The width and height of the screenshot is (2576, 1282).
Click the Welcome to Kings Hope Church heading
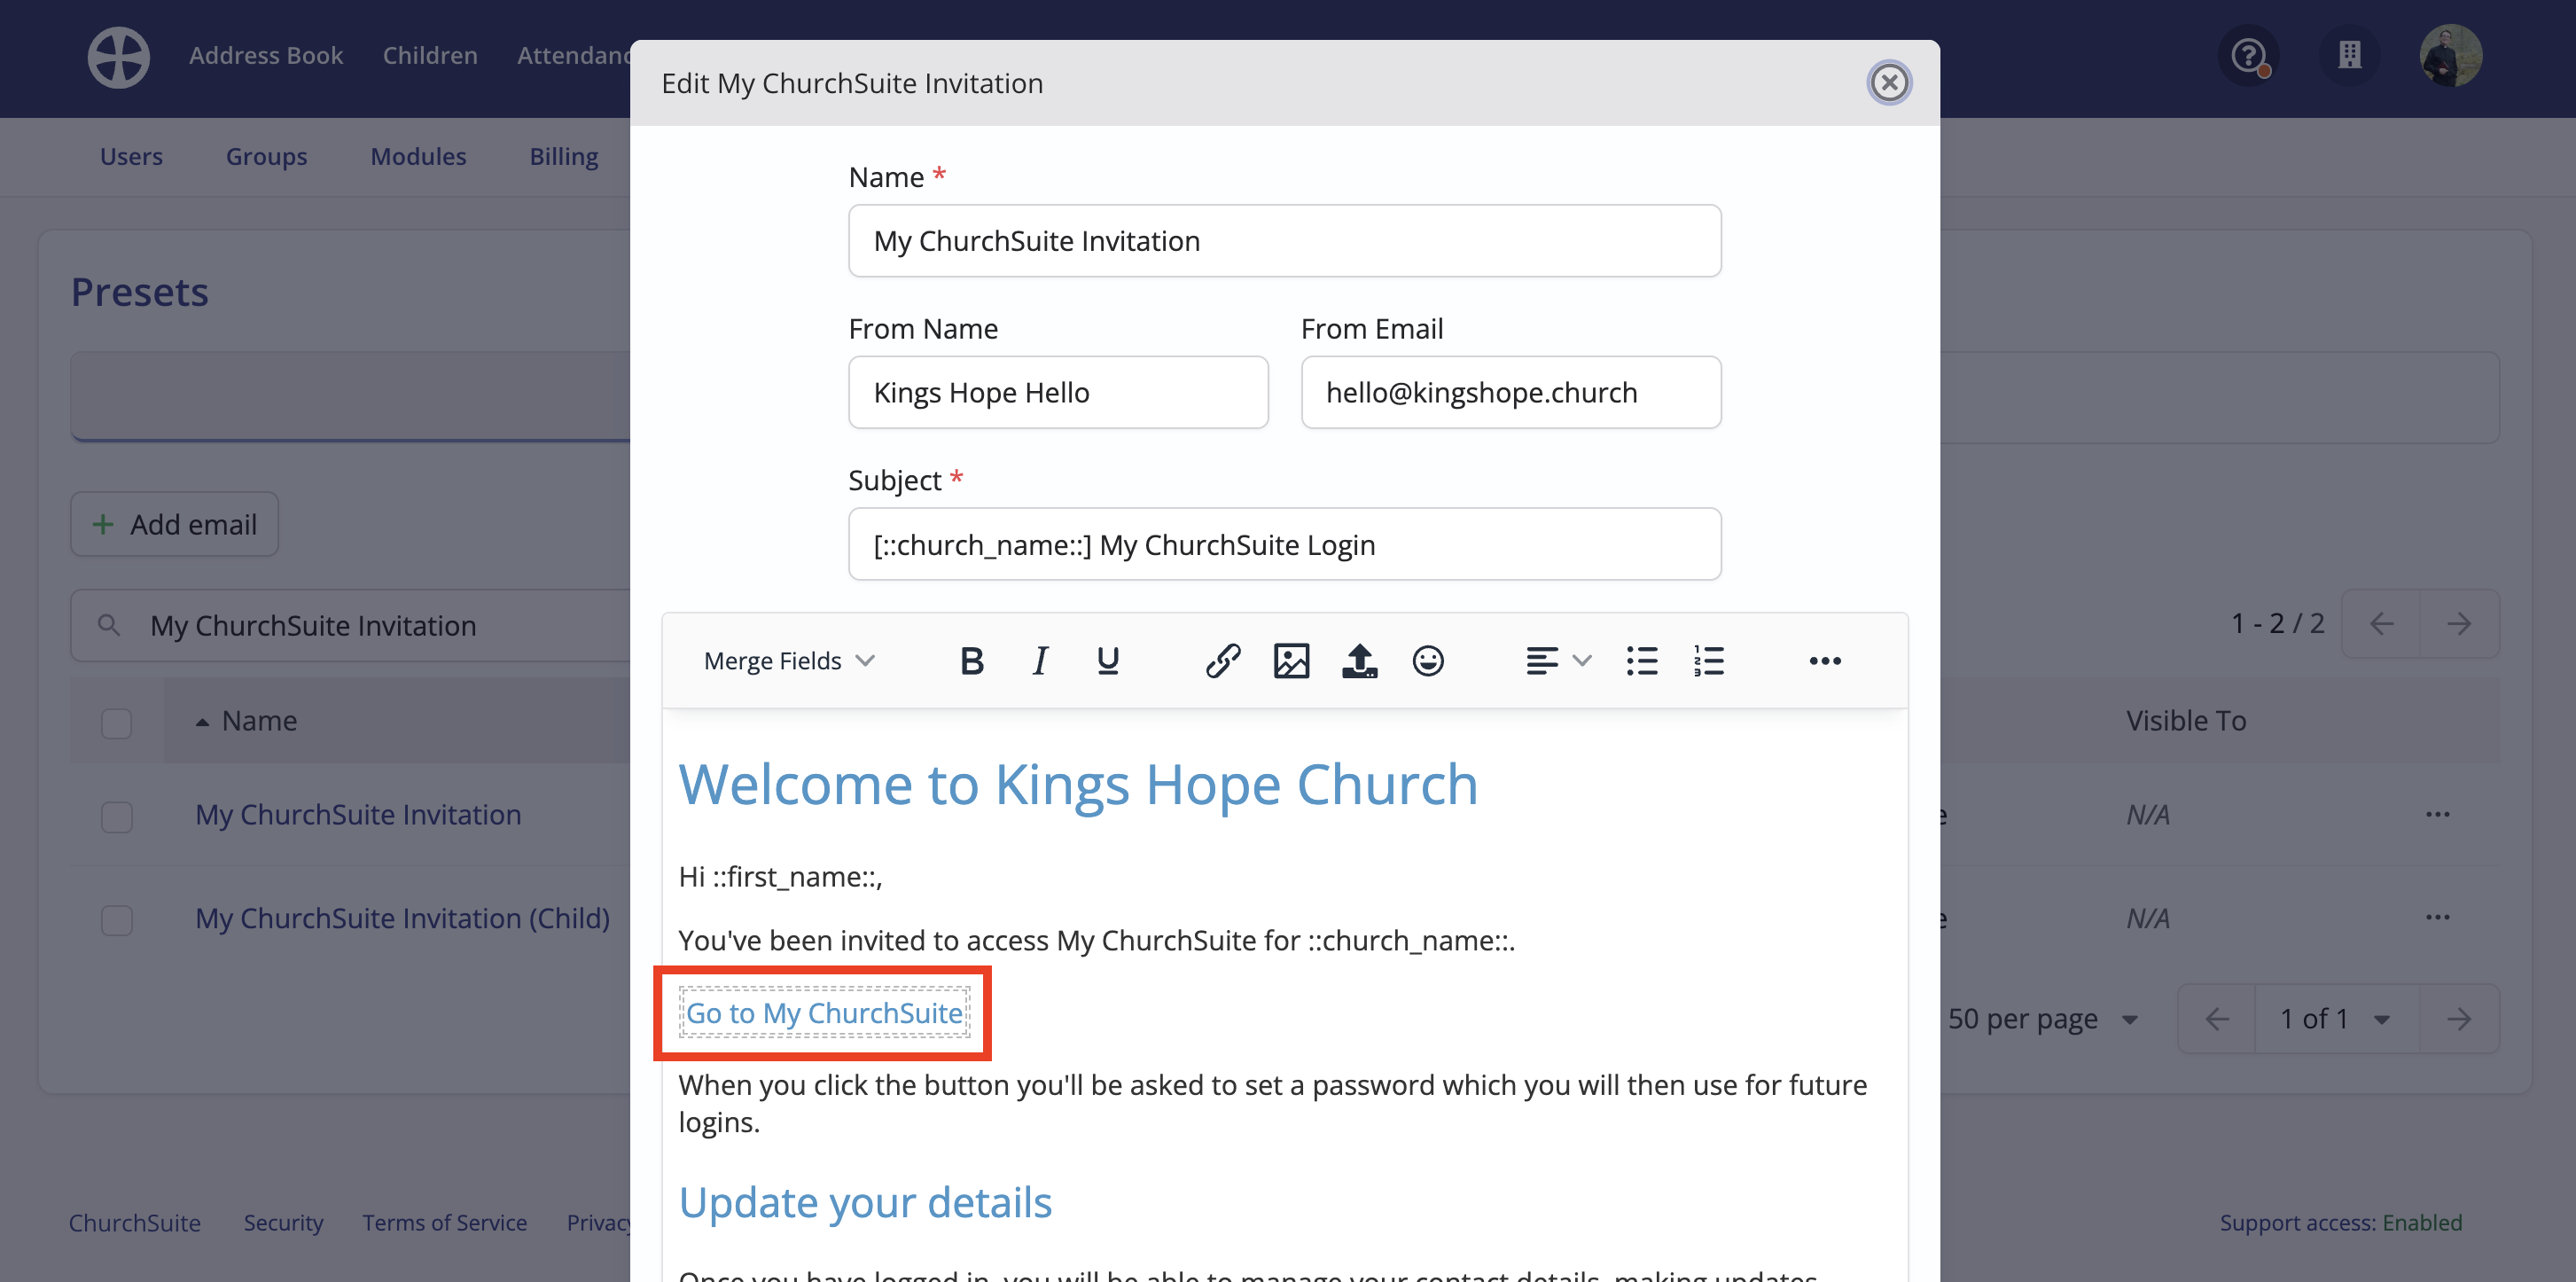coord(1078,784)
